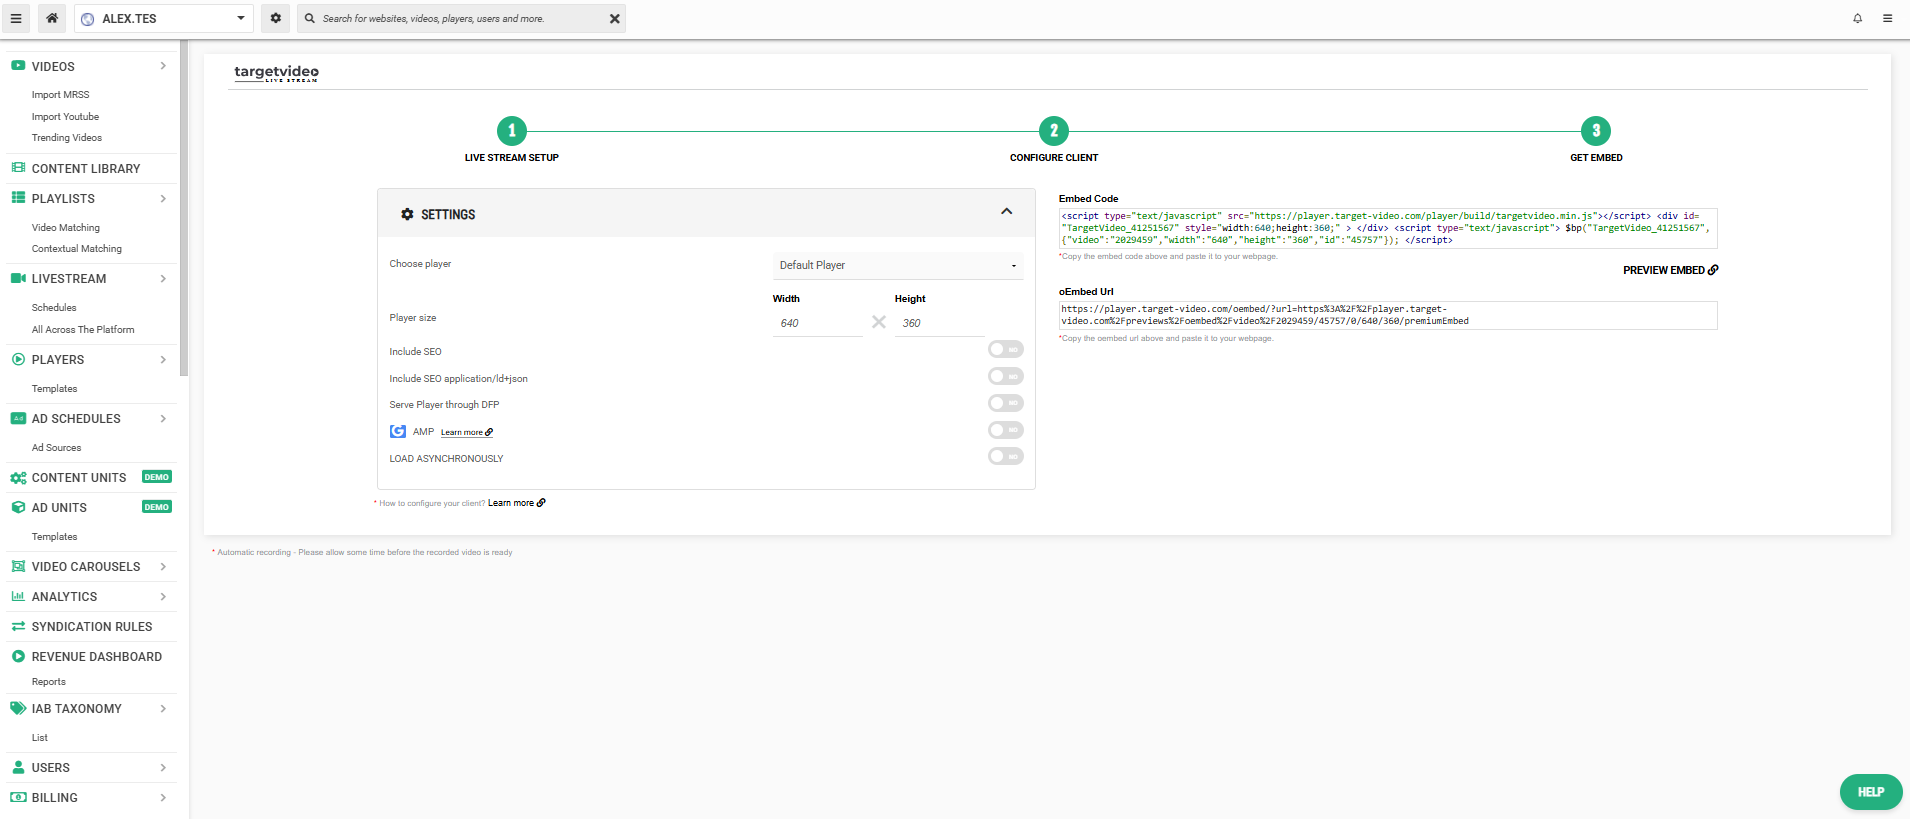Expand the Livestream sidebar chevron
Image resolution: width=1910 pixels, height=819 pixels.
point(163,278)
